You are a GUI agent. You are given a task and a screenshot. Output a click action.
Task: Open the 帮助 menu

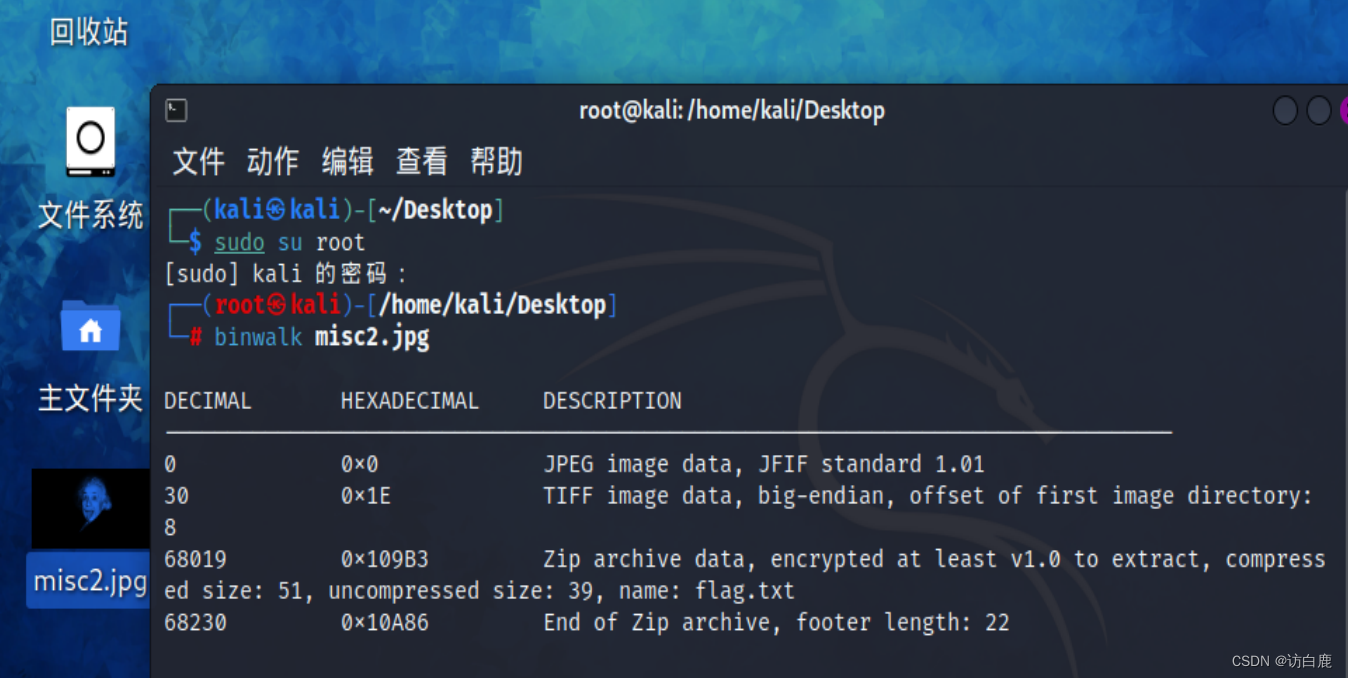tap(497, 161)
